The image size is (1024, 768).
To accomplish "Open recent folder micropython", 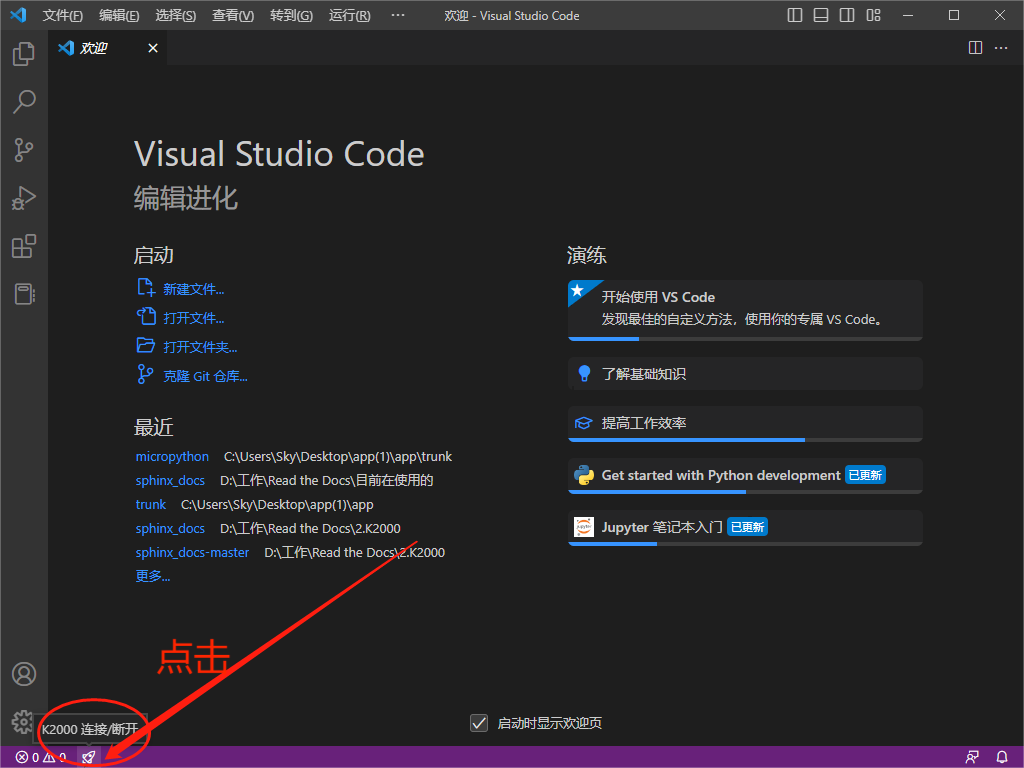I will pyautogui.click(x=172, y=456).
